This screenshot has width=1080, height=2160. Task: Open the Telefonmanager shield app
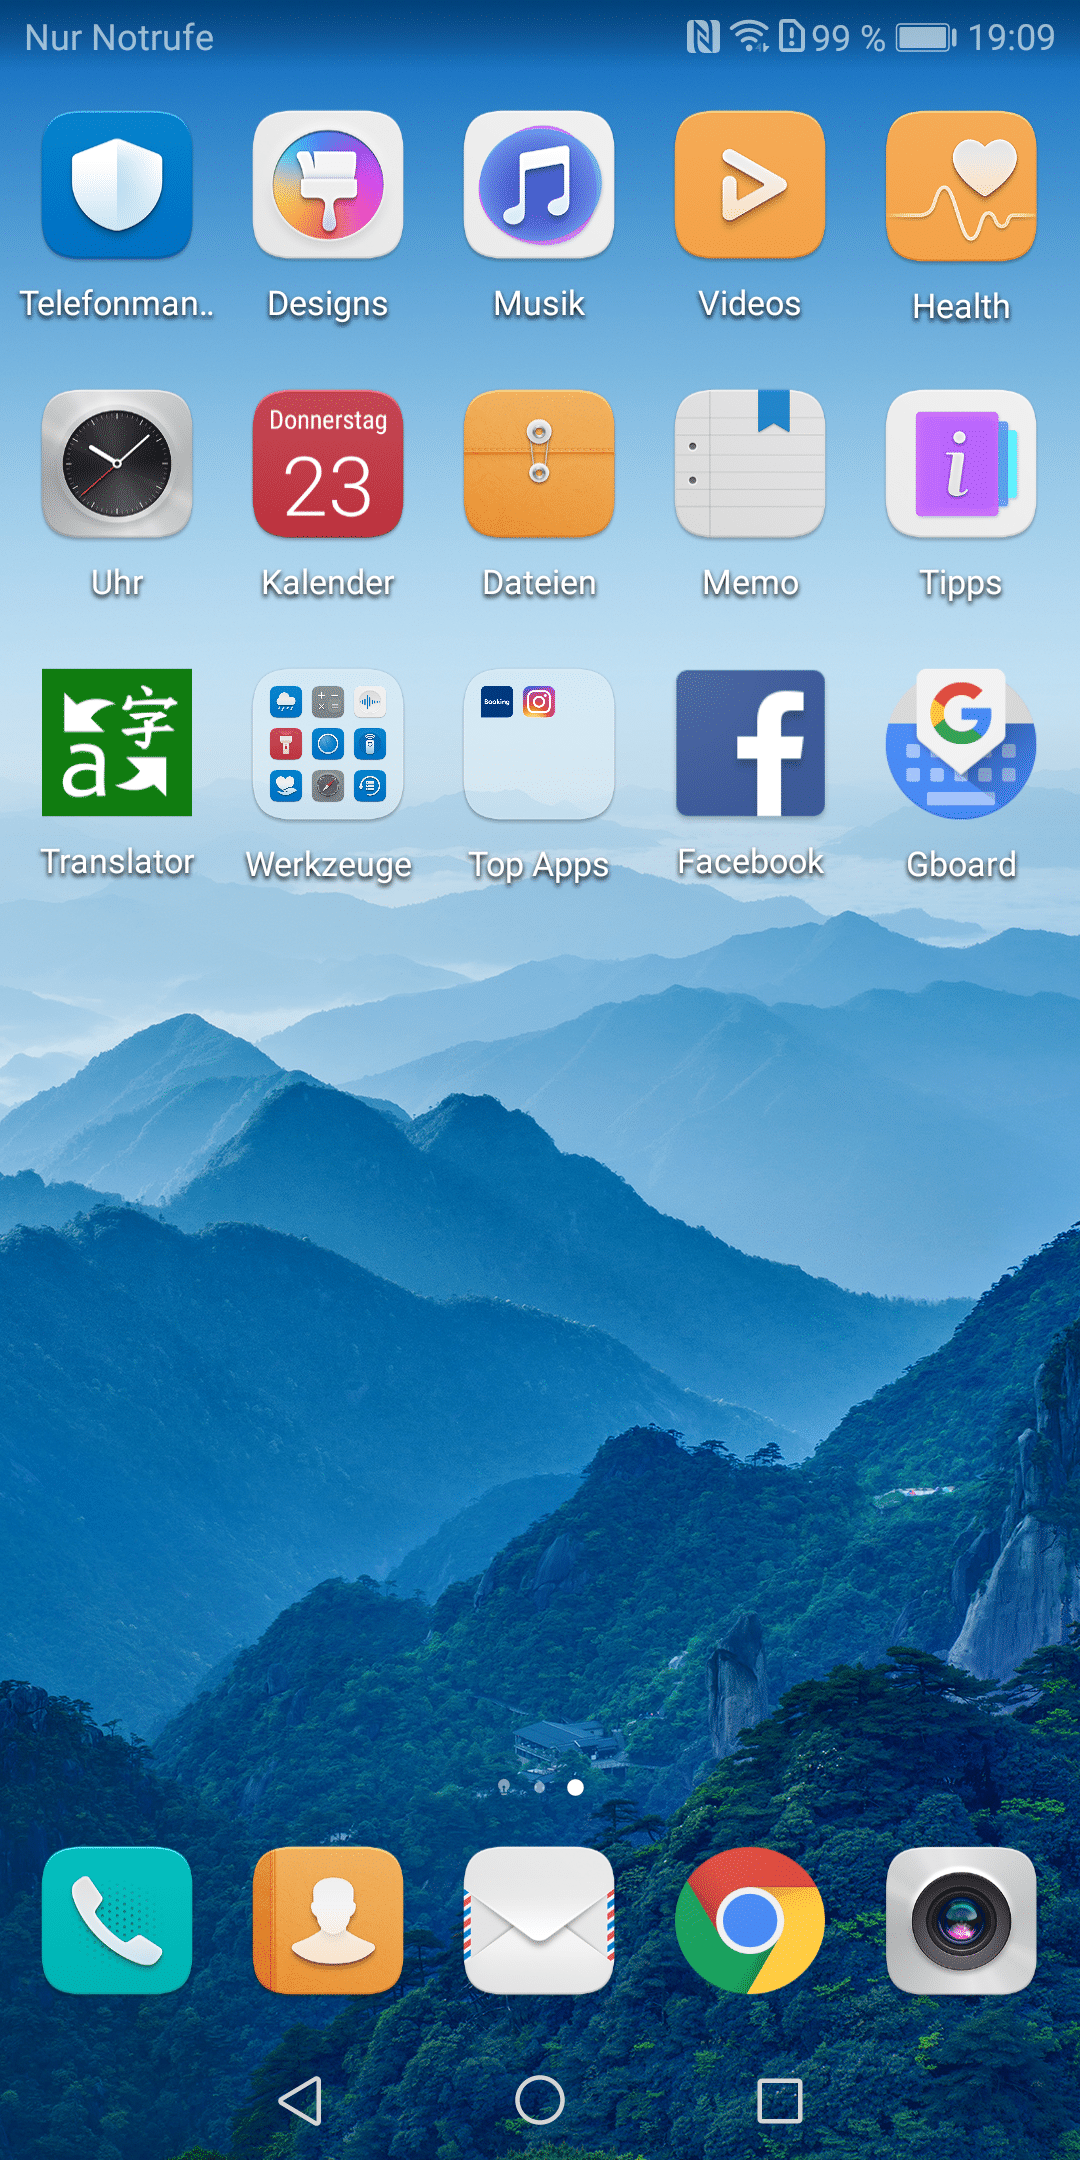click(x=117, y=186)
